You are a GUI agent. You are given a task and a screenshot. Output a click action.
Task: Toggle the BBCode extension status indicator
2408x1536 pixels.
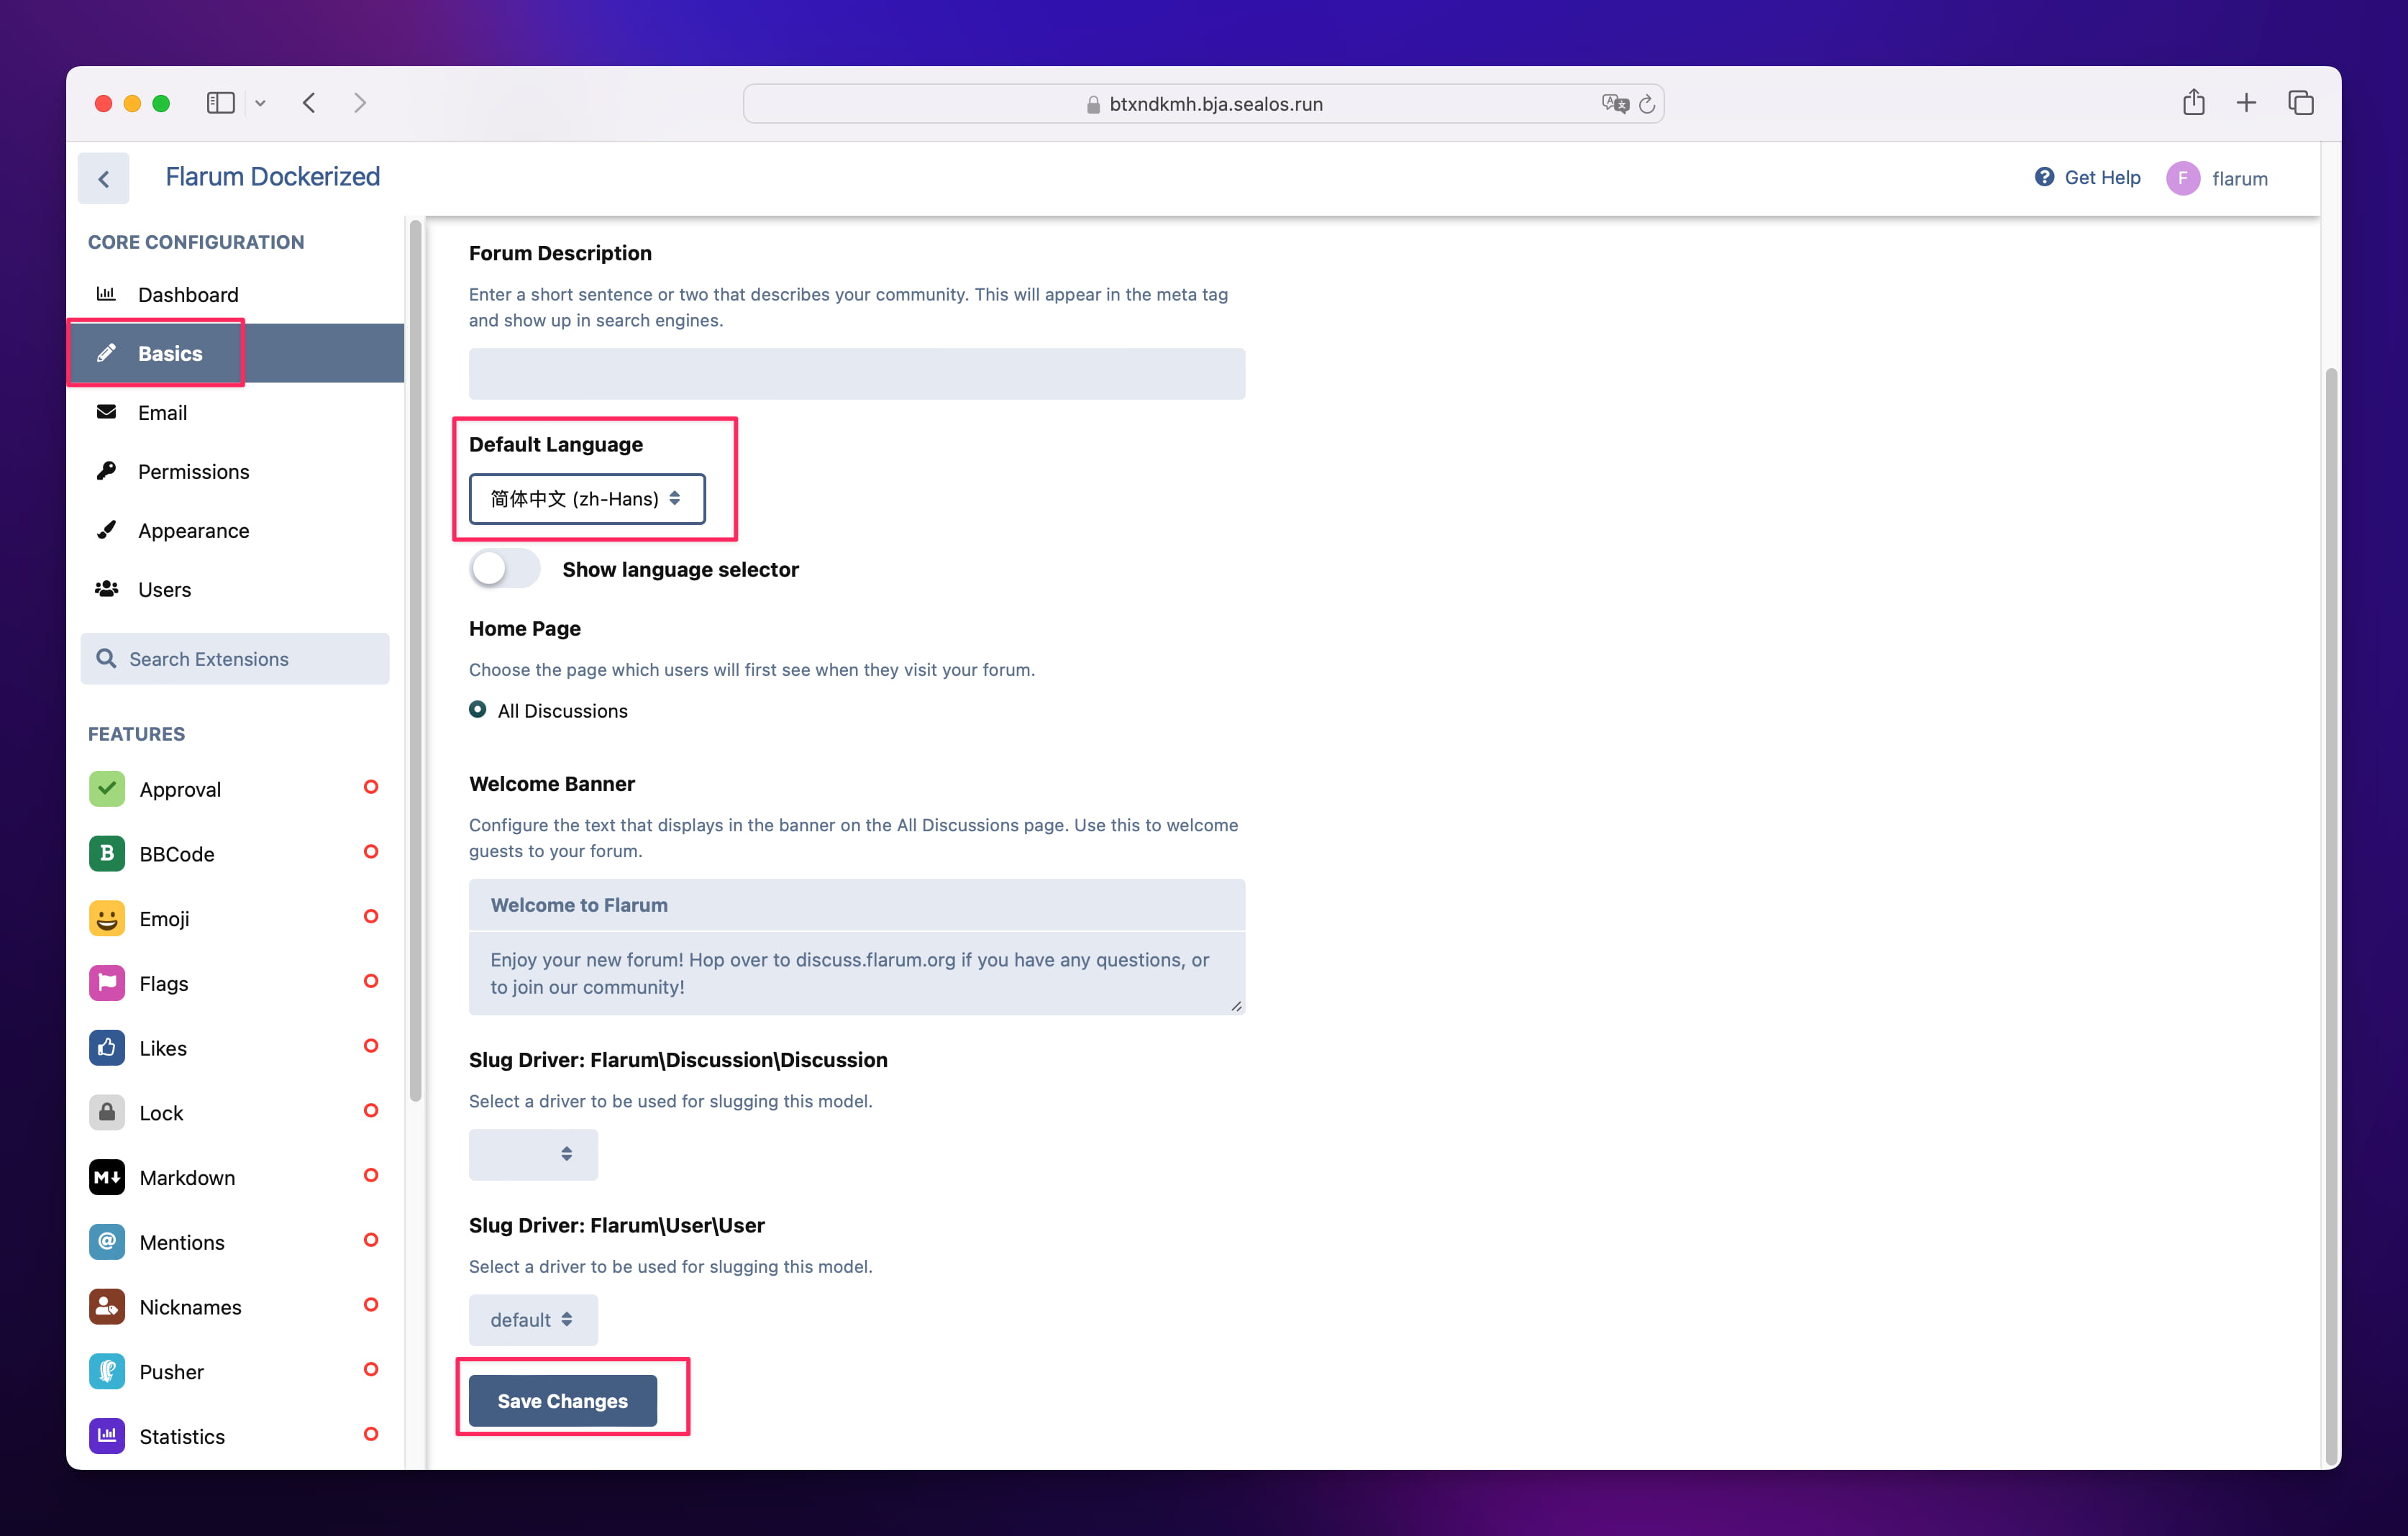[x=371, y=852]
